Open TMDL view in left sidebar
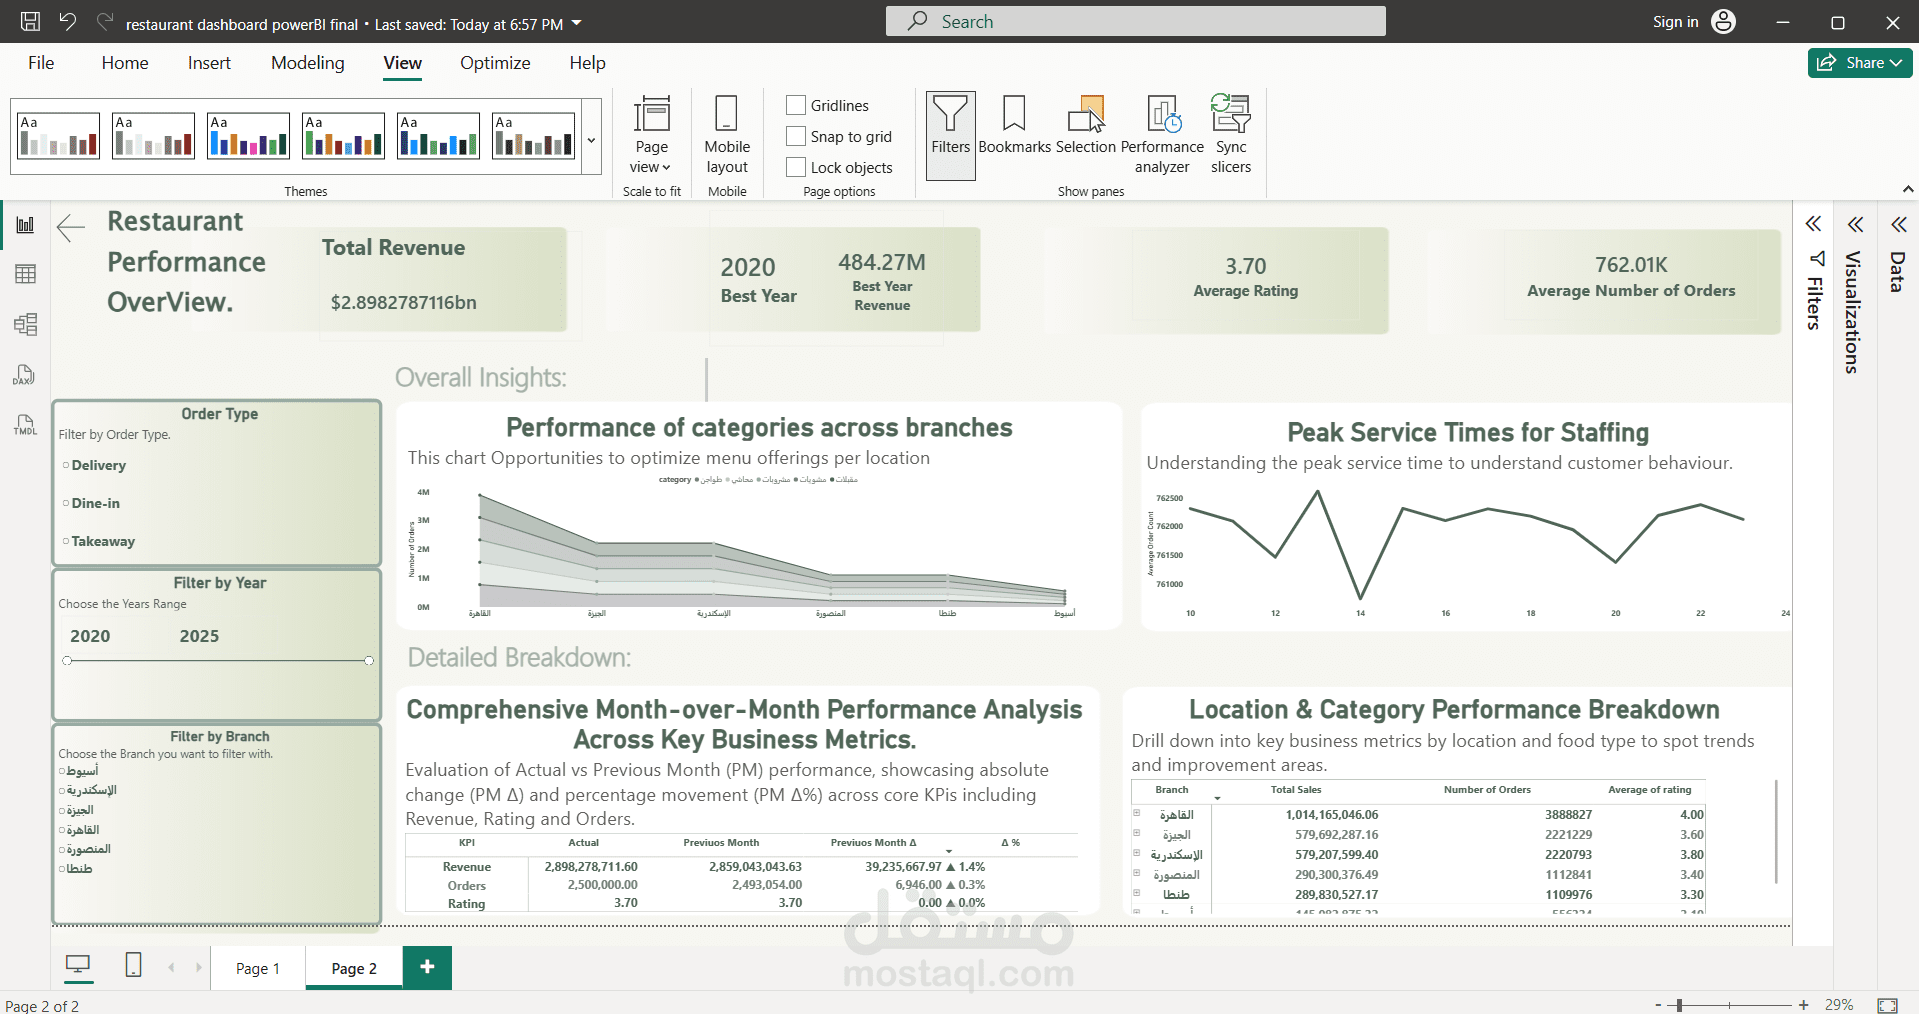1919x1014 pixels. (25, 424)
